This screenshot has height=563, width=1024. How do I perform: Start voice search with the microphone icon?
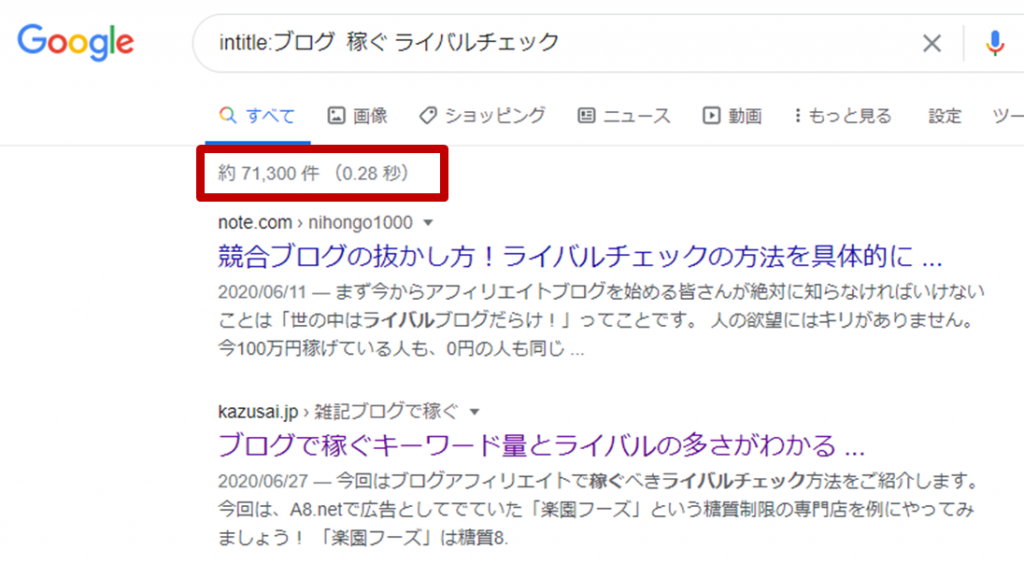[994, 43]
